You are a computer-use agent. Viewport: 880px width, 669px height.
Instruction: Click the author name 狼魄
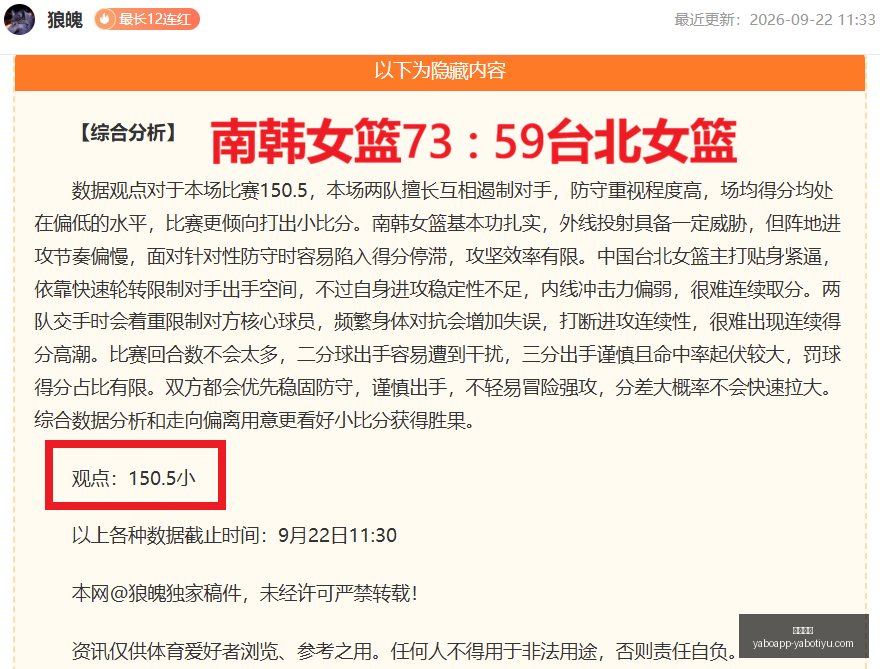tap(65, 20)
